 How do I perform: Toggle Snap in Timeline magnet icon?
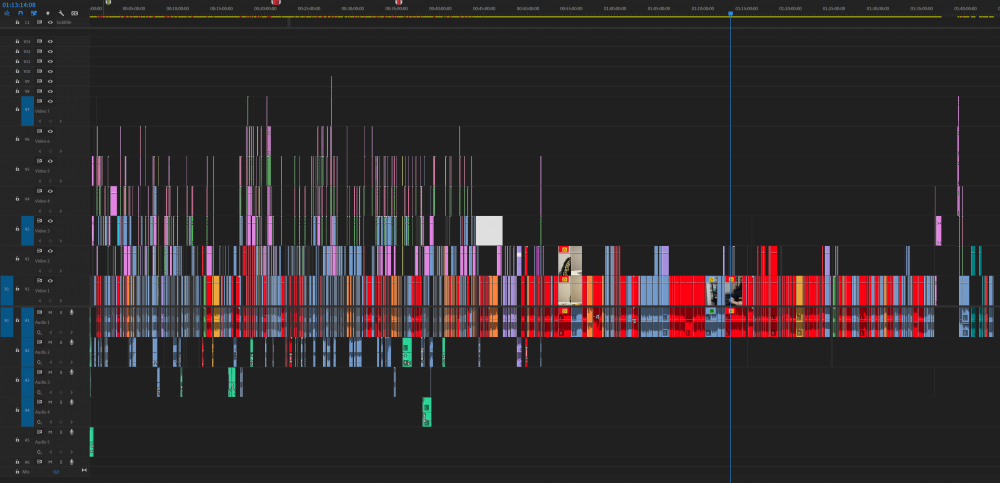tap(20, 13)
